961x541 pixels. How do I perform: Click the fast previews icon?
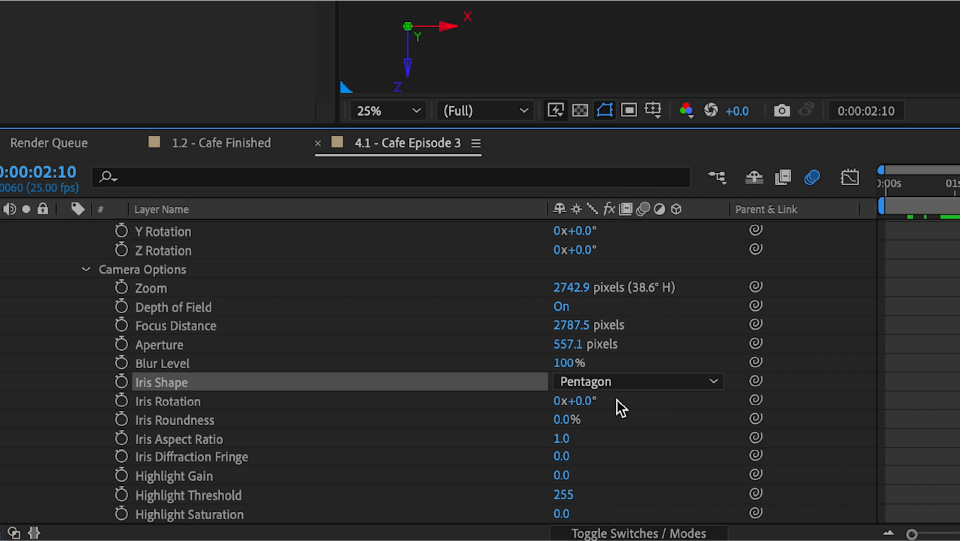[556, 111]
